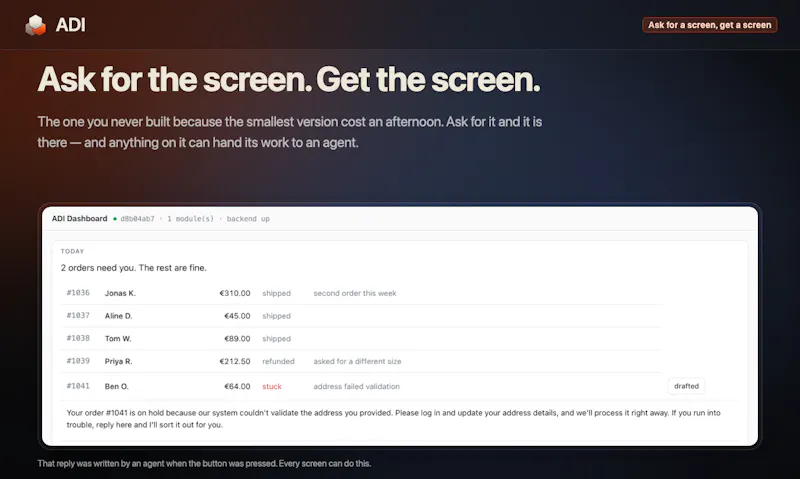
Task: Click customer name 'Tom W.'
Action: pos(118,339)
